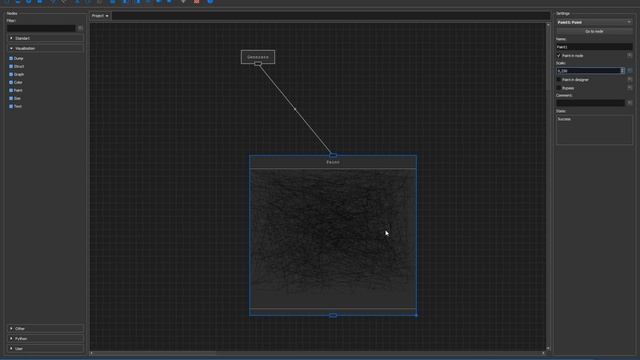Click the Settings panel title
This screenshot has width=640, height=360.
563,13
